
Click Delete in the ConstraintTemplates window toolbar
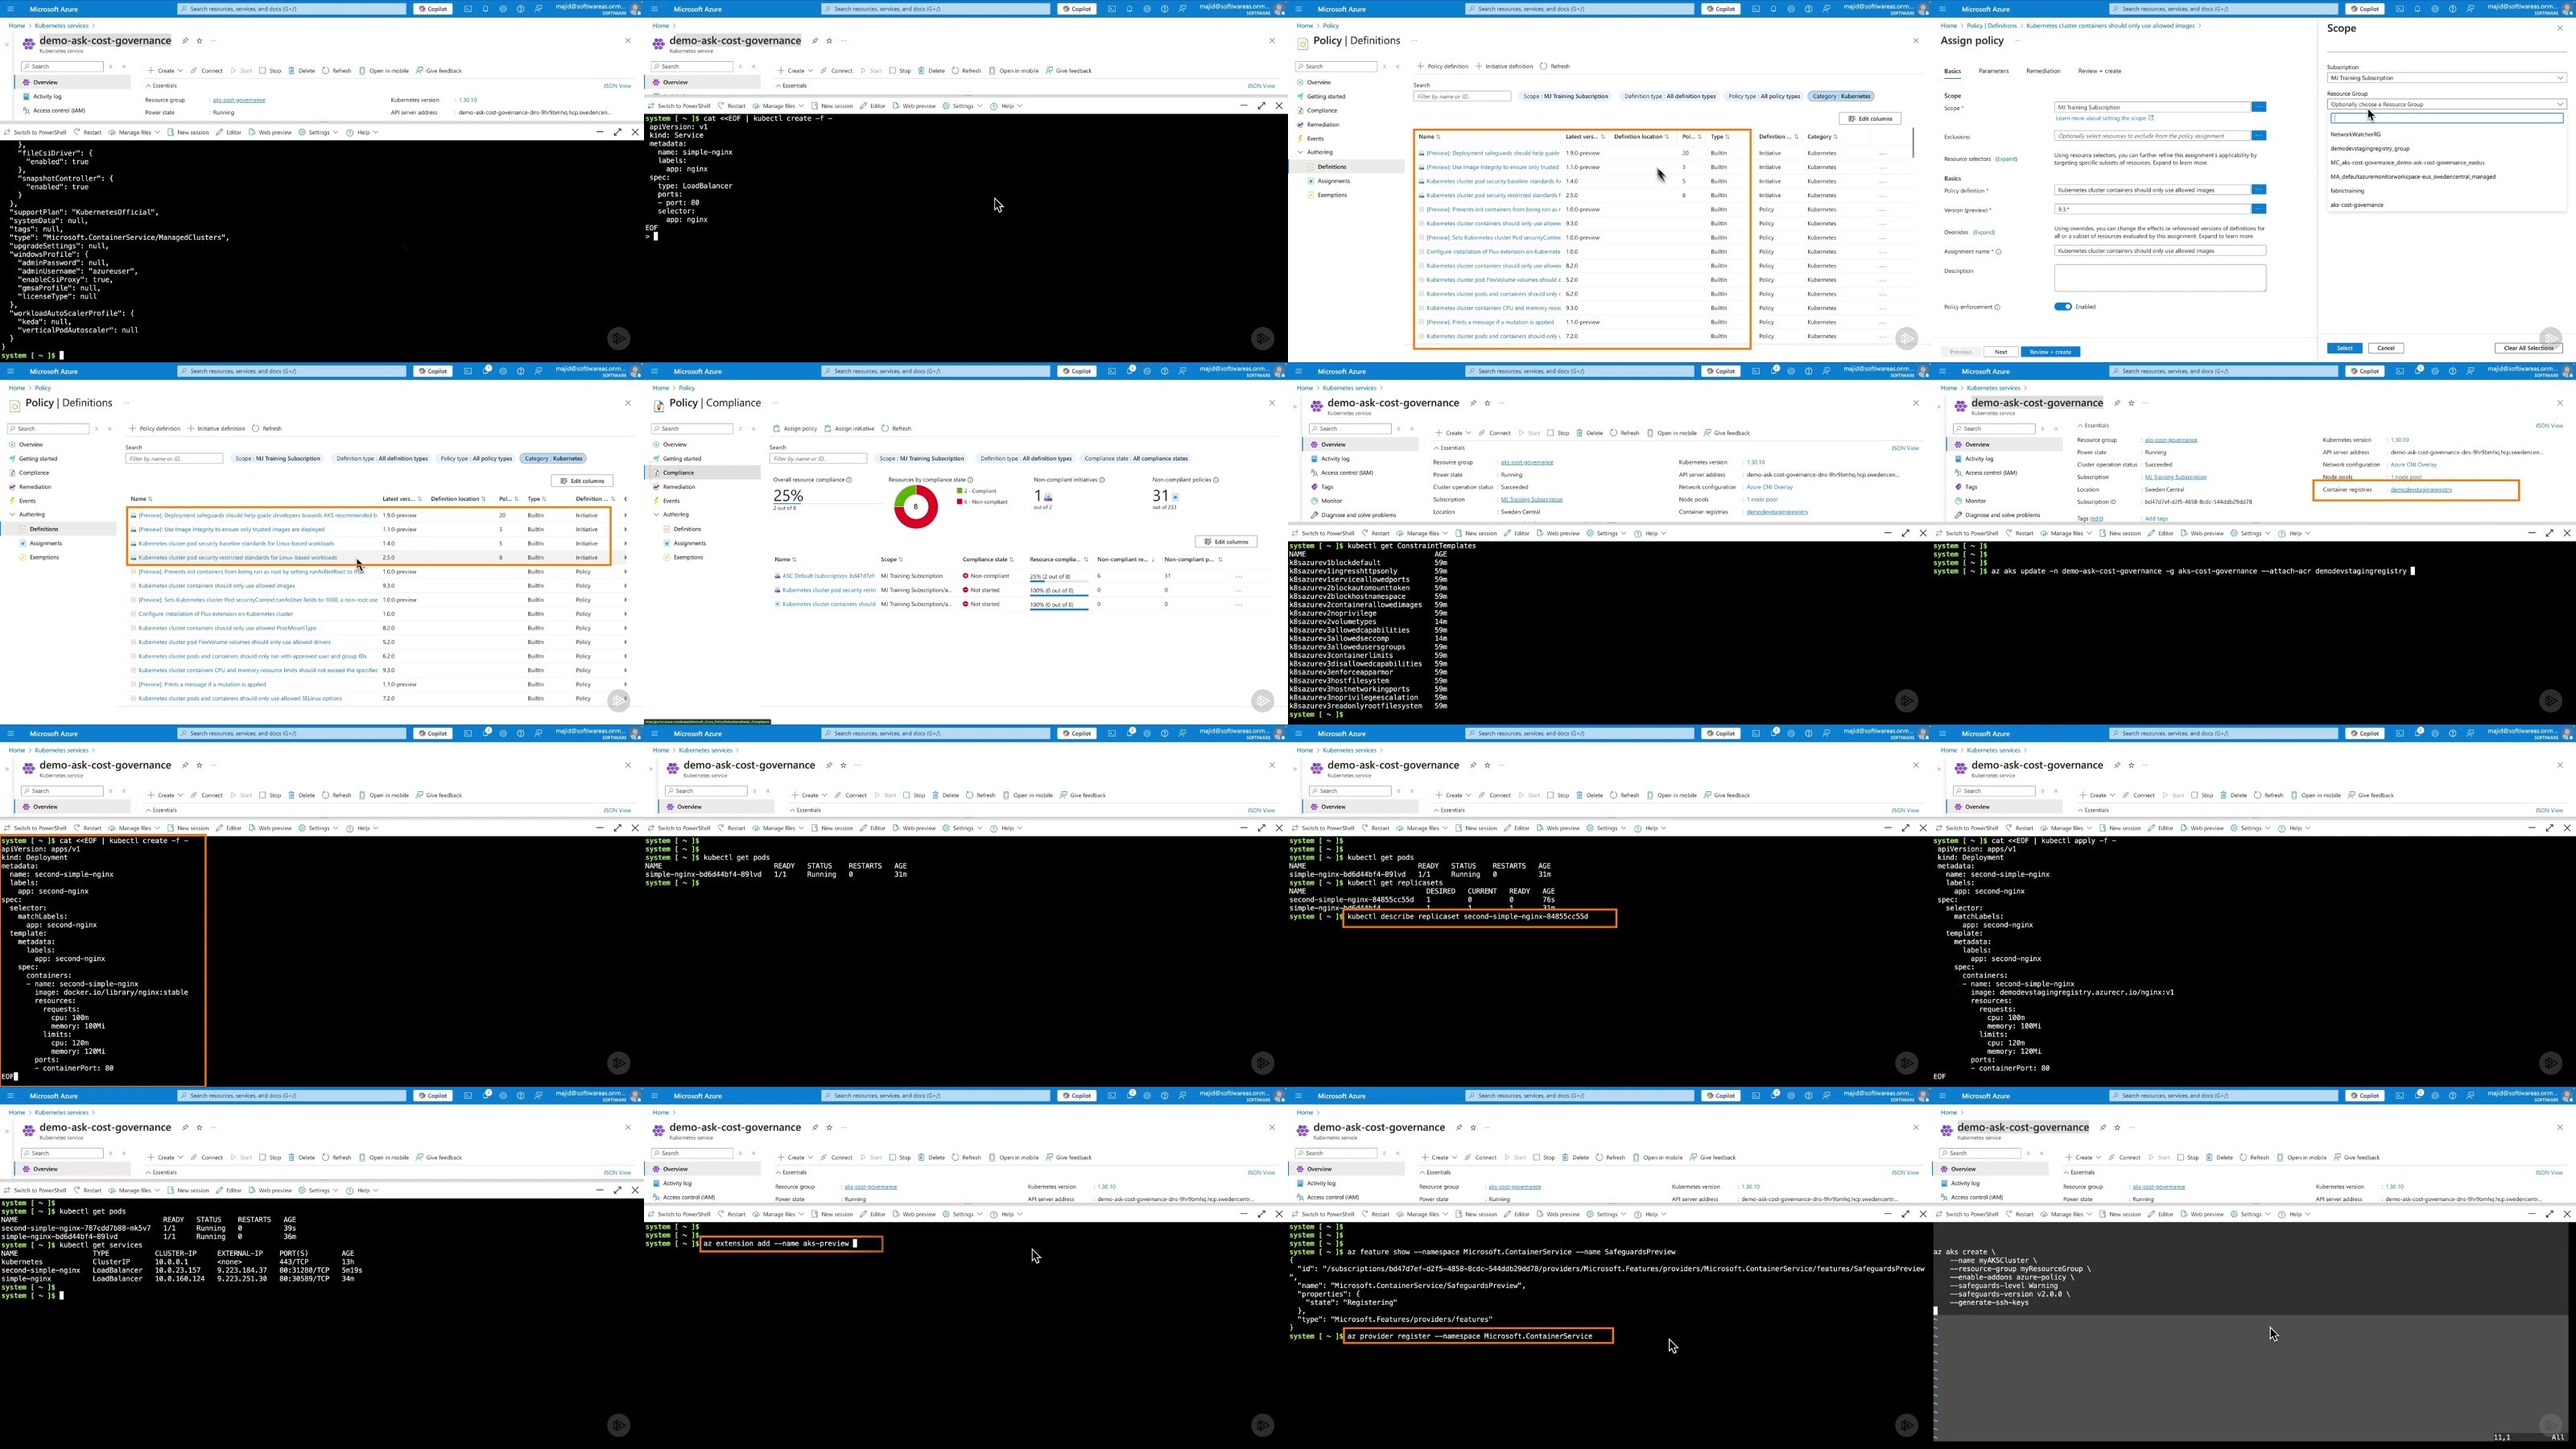[x=1590, y=433]
